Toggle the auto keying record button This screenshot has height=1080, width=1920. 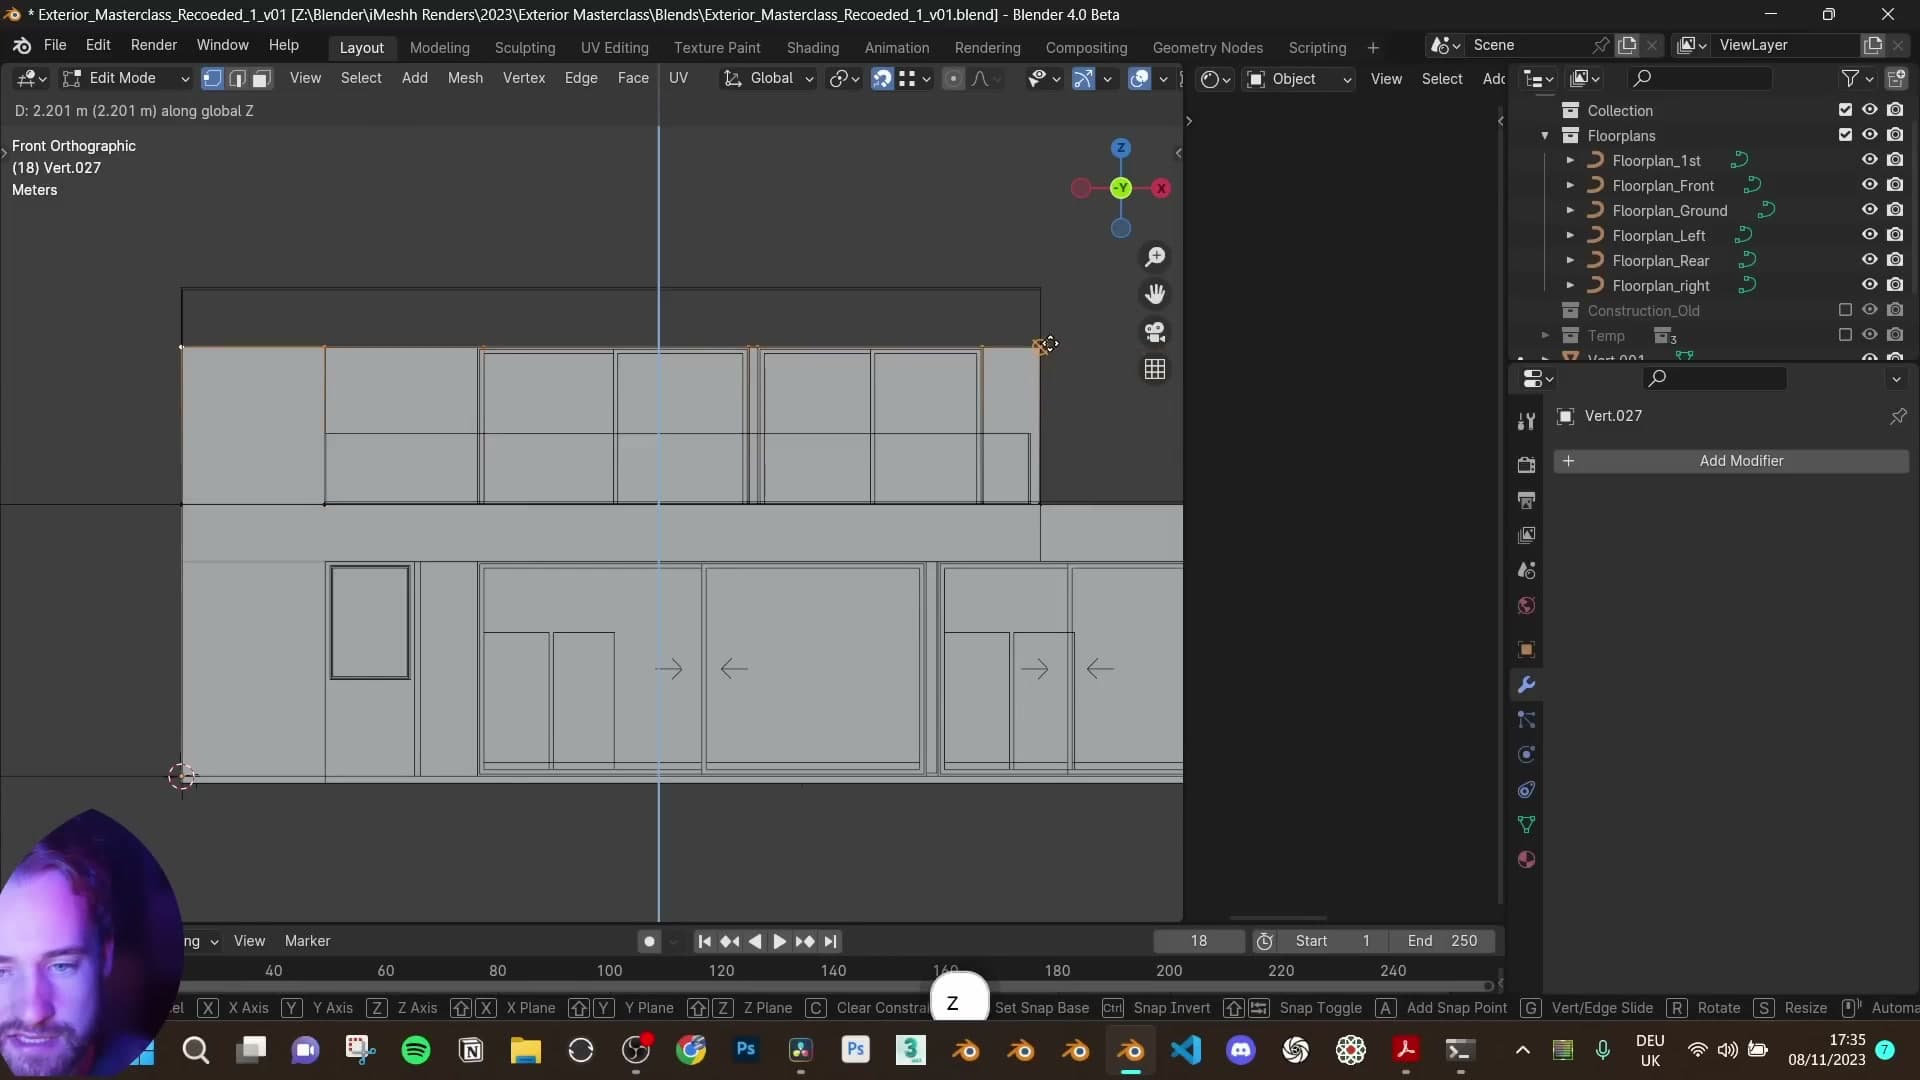649,941
